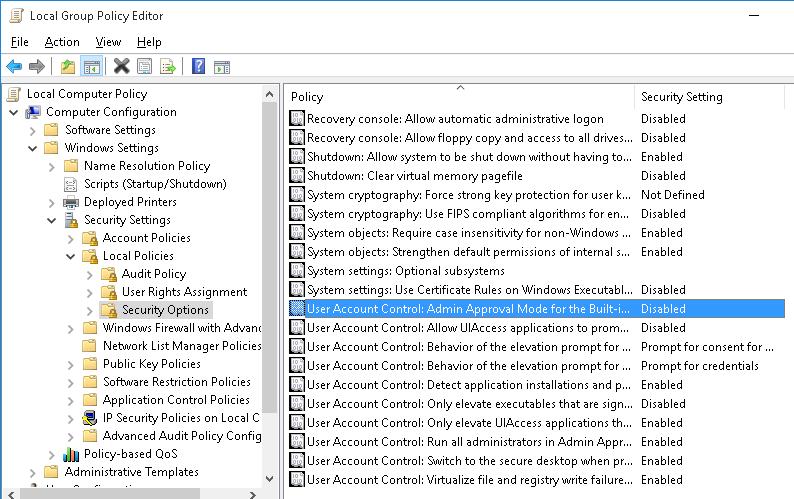Image resolution: width=794 pixels, height=499 pixels.
Task: Click the Delete (X) toolbar icon
Action: pyautogui.click(x=121, y=67)
